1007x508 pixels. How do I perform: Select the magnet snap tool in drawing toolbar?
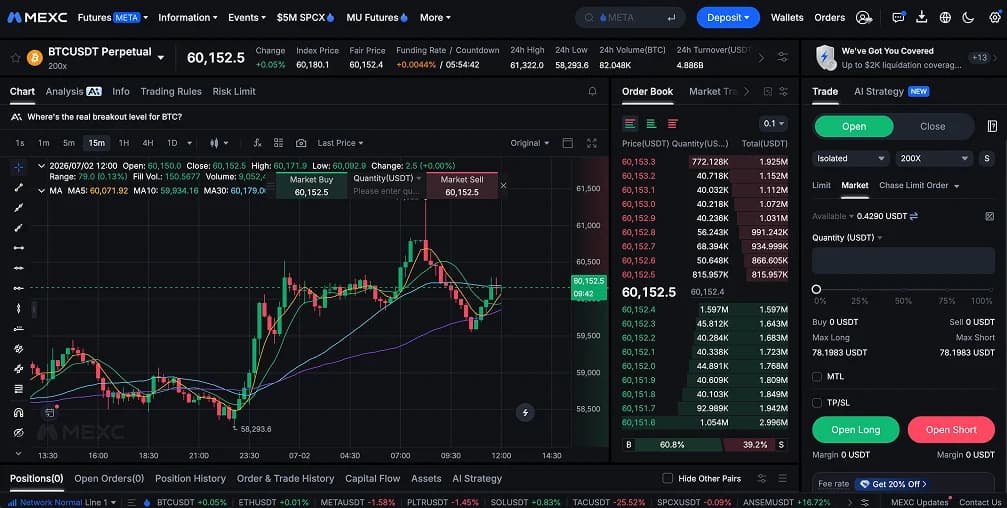pyautogui.click(x=19, y=412)
